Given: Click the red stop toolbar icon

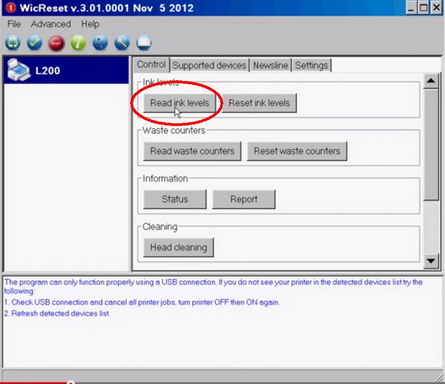Looking at the screenshot, I should [x=56, y=43].
